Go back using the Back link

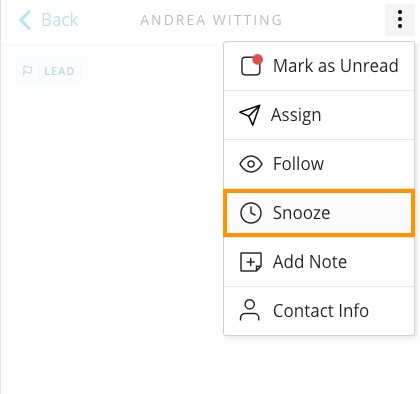(x=48, y=20)
